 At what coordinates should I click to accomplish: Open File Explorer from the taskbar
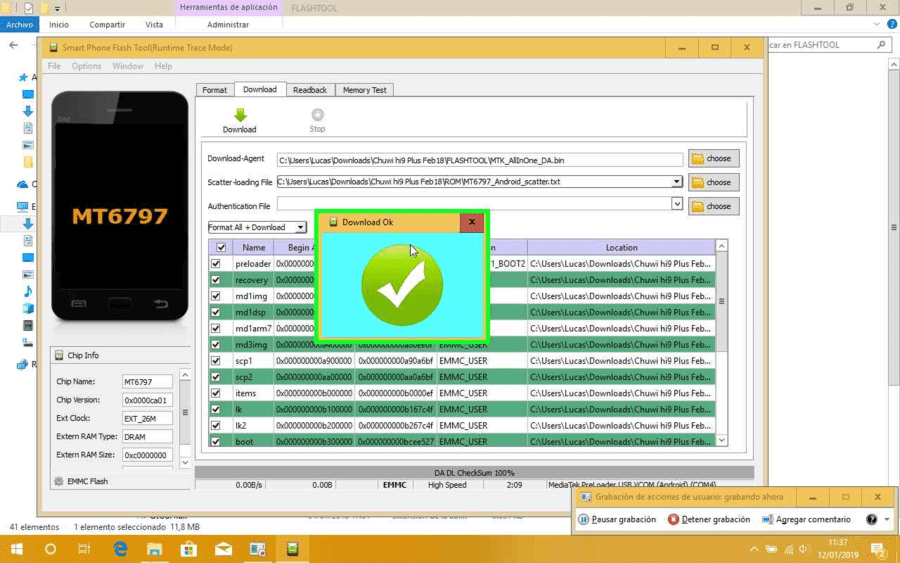pos(154,549)
